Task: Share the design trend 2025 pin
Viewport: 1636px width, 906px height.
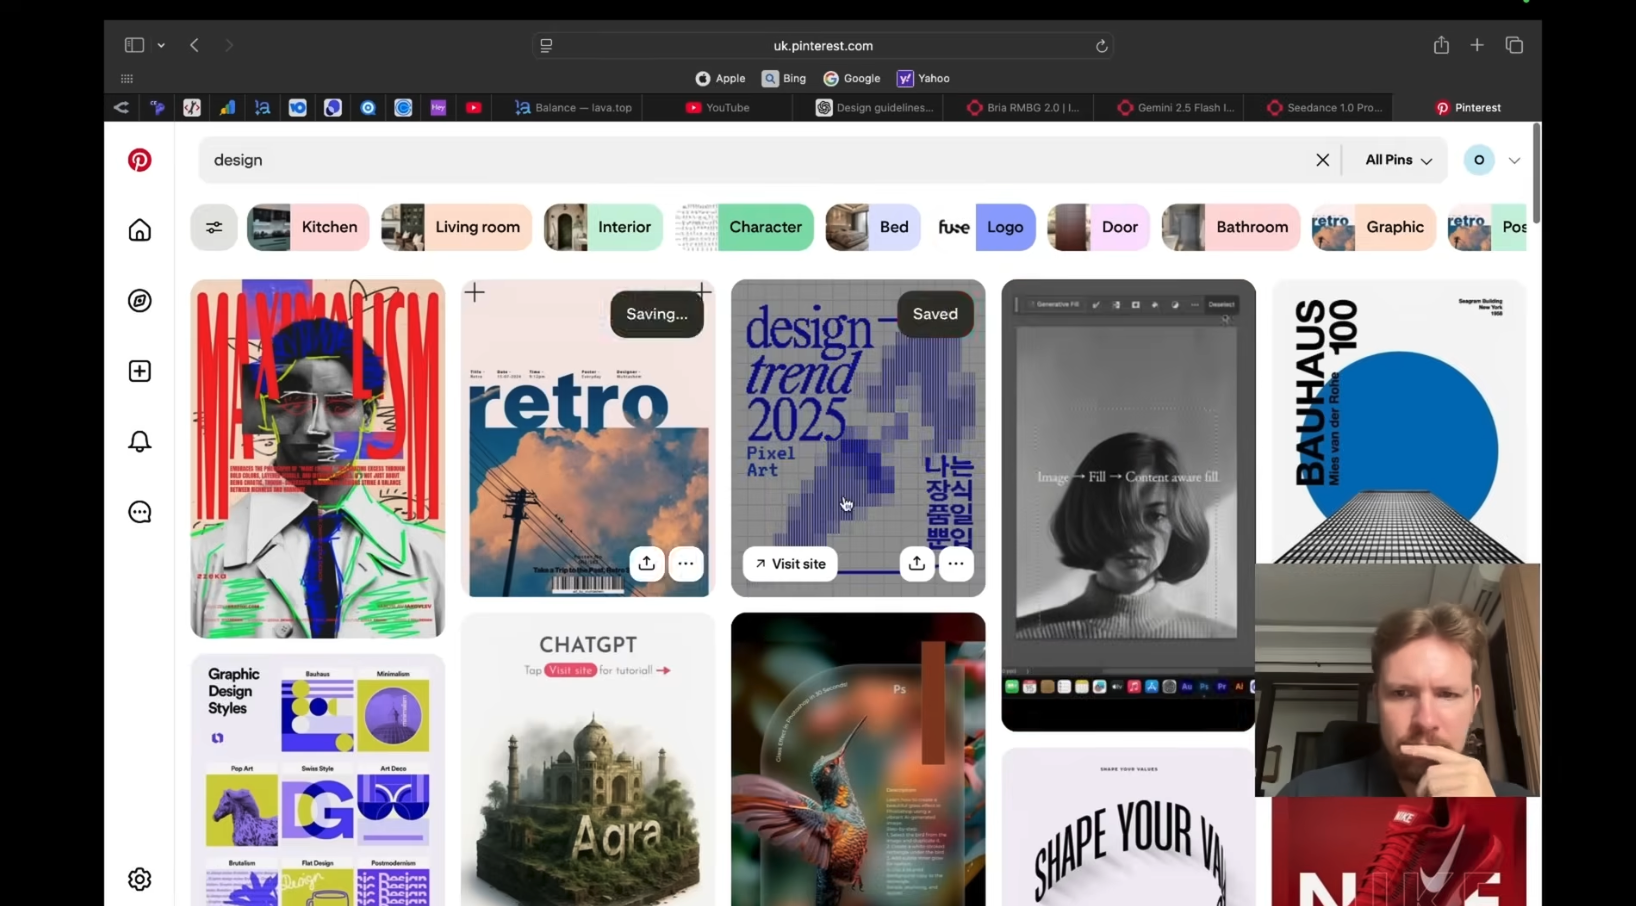Action: click(916, 564)
